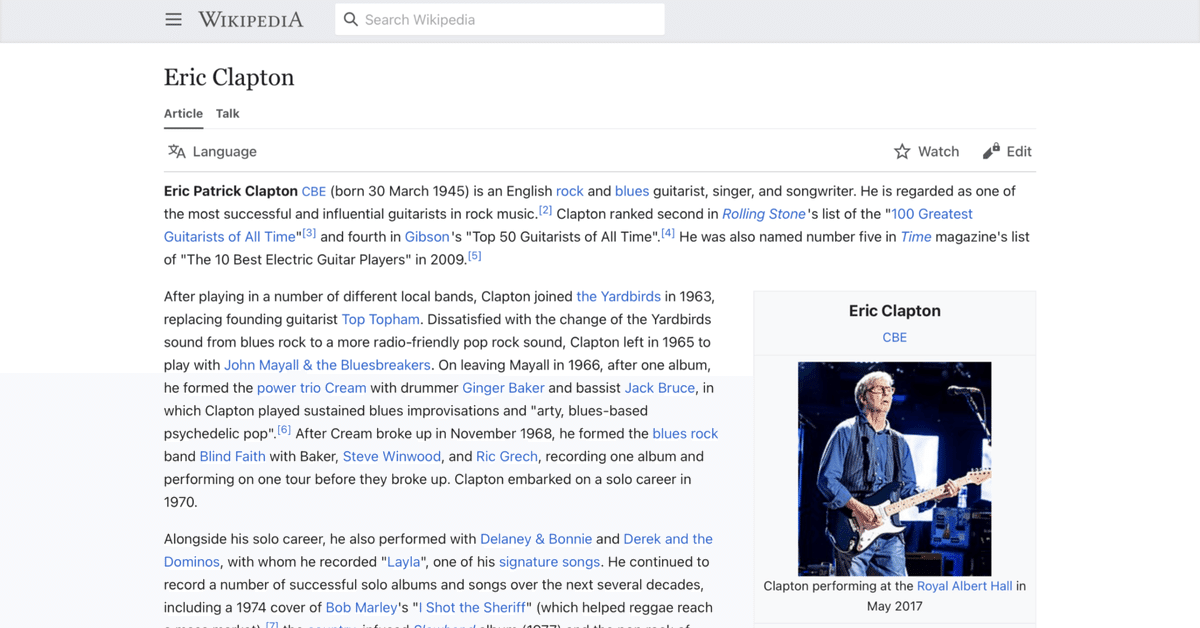Viewport: 1200px width, 628px height.
Task: Switch to the Talk tab
Action: [x=228, y=114]
